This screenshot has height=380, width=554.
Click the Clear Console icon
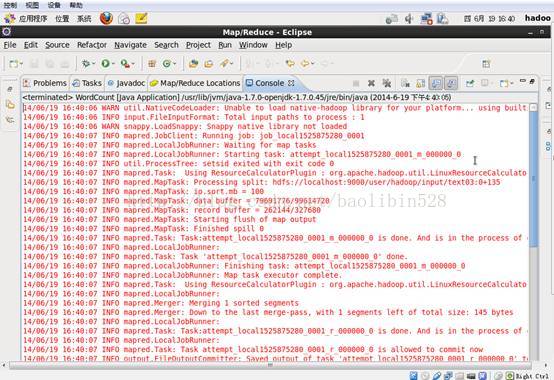[x=405, y=83]
